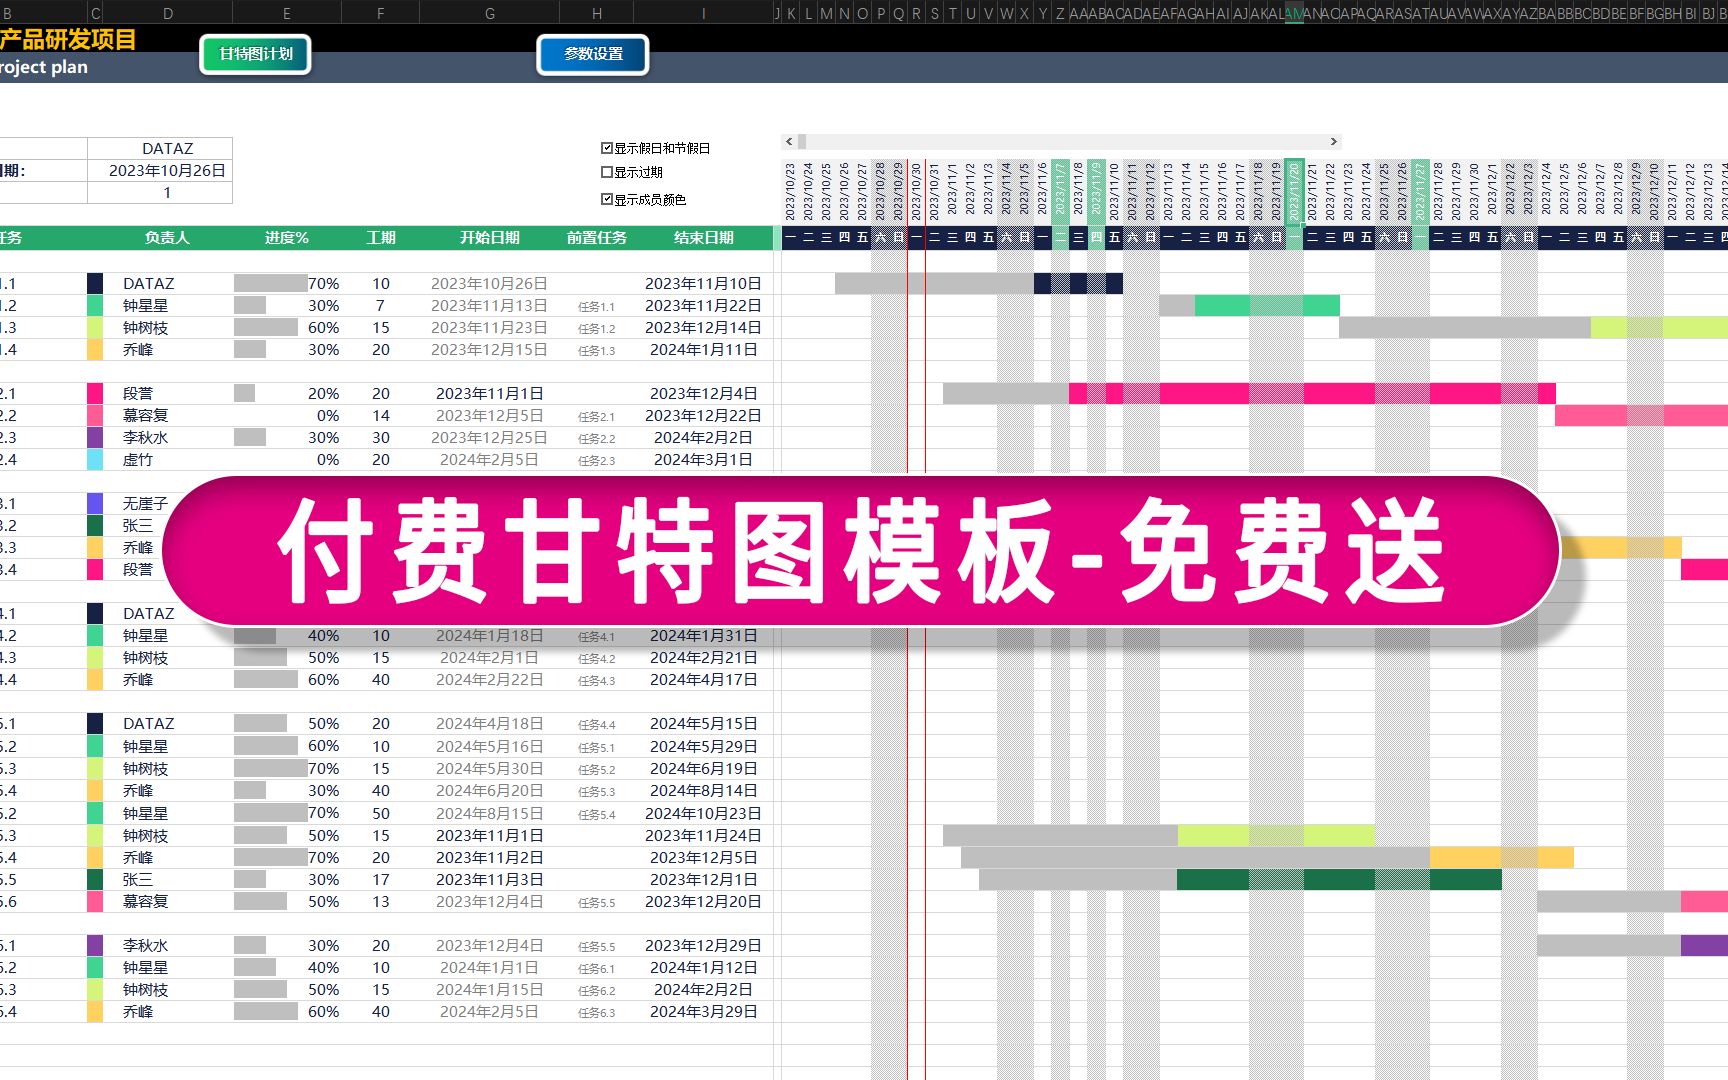Enable the 显示过期 checkbox
Image resolution: width=1728 pixels, height=1080 pixels.
pyautogui.click(x=607, y=172)
